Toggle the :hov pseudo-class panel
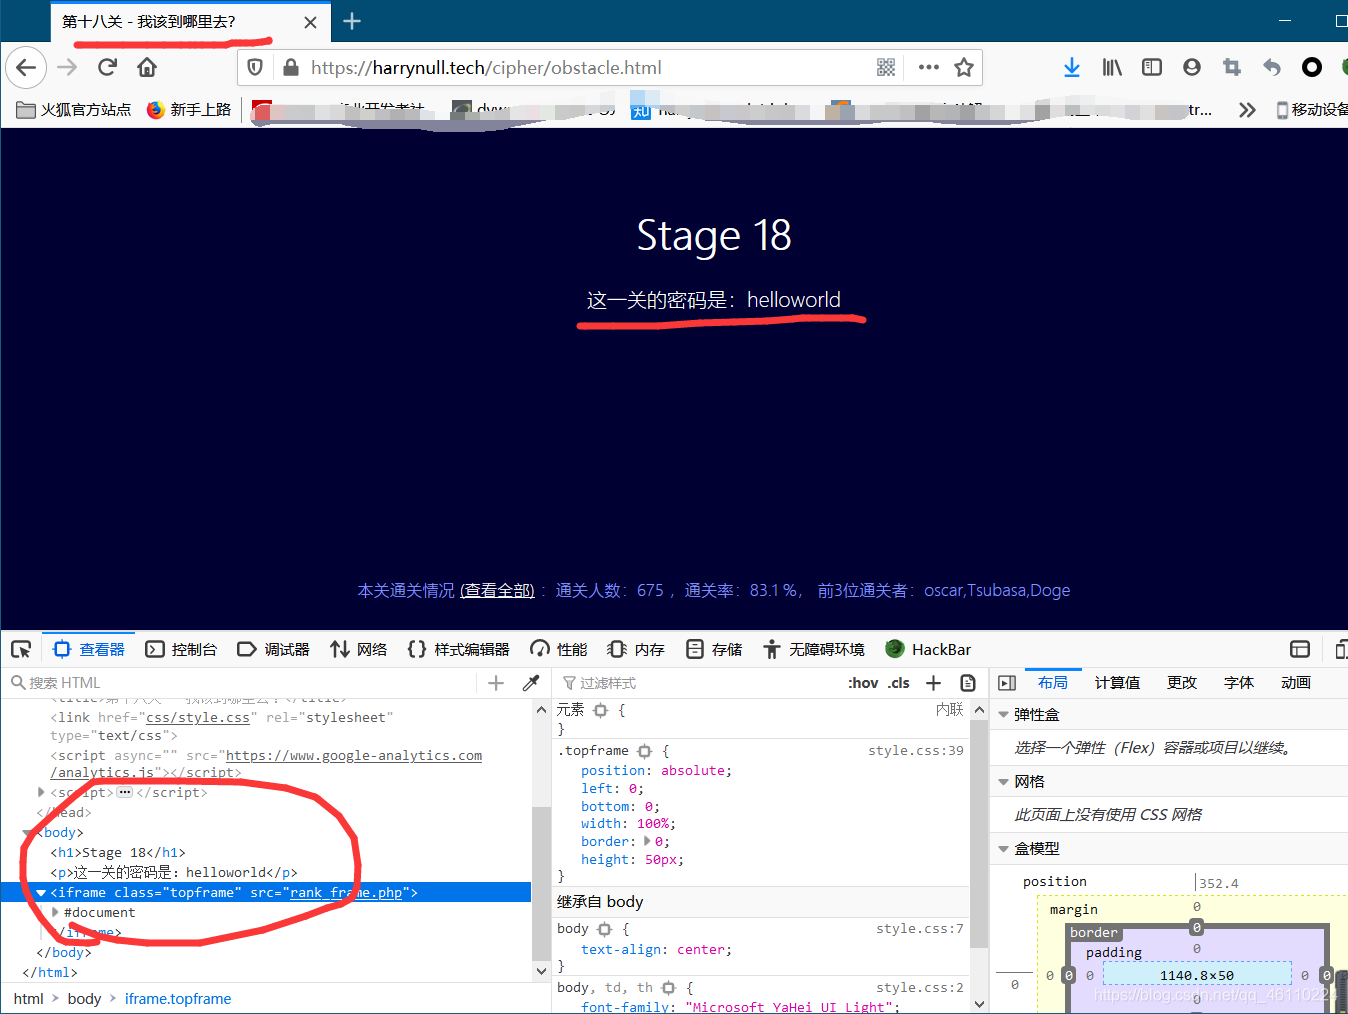Image resolution: width=1348 pixels, height=1014 pixels. [x=863, y=683]
